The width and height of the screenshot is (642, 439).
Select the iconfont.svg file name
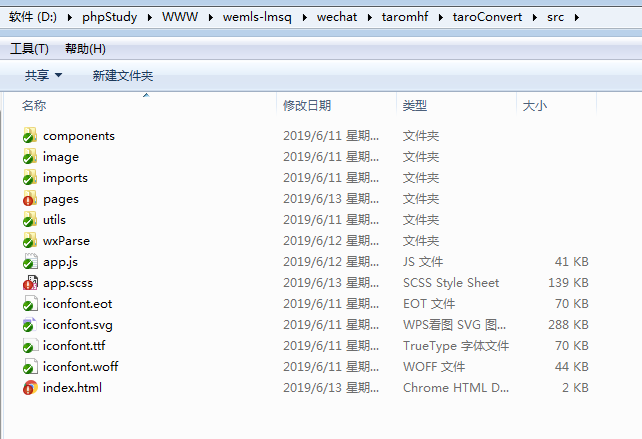(x=77, y=325)
